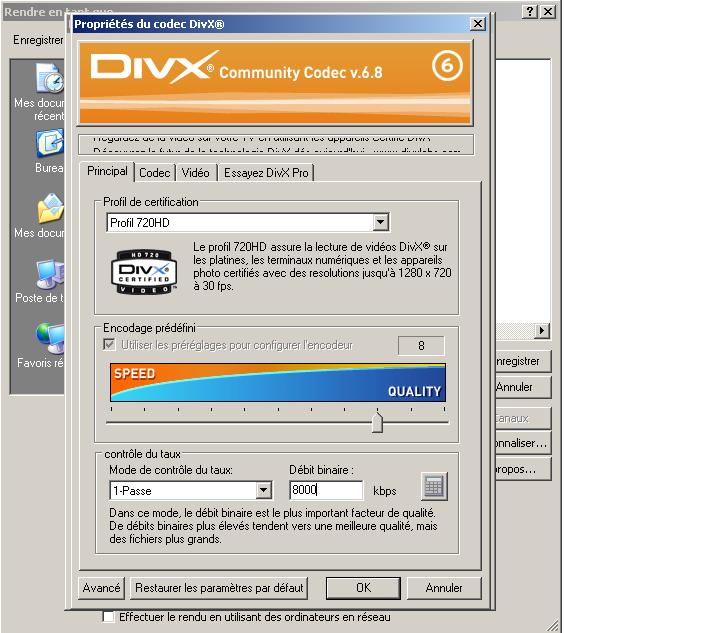
Task: Click the SPEED QUALITY gradient bar
Action: (x=278, y=382)
